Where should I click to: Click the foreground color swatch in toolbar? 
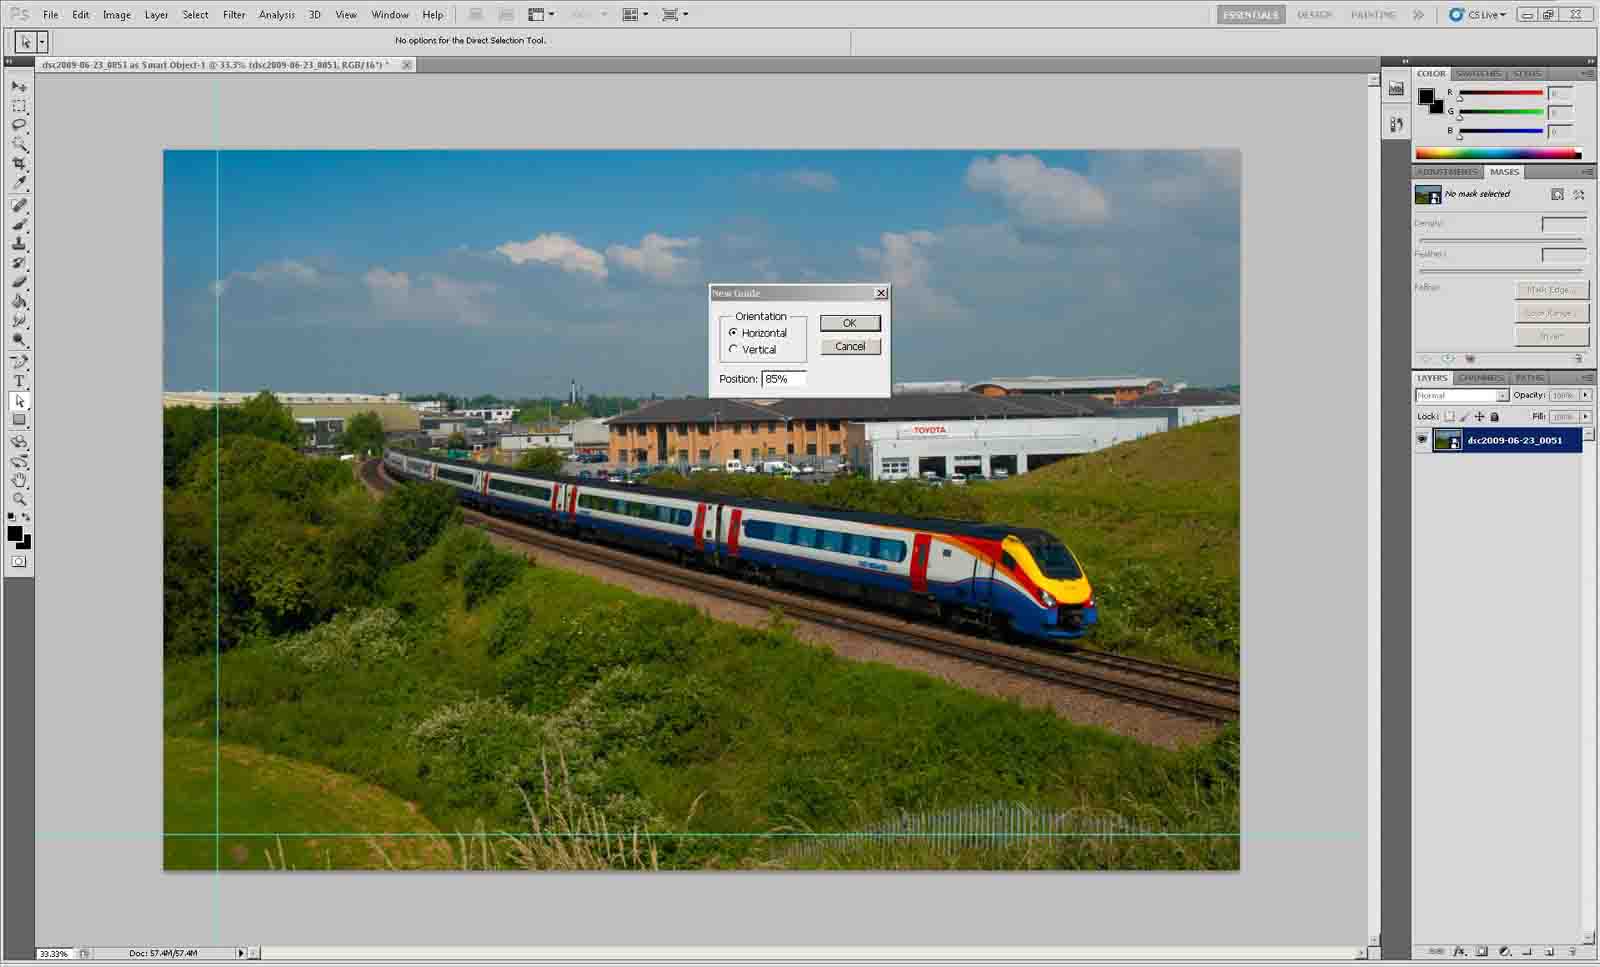(x=15, y=534)
